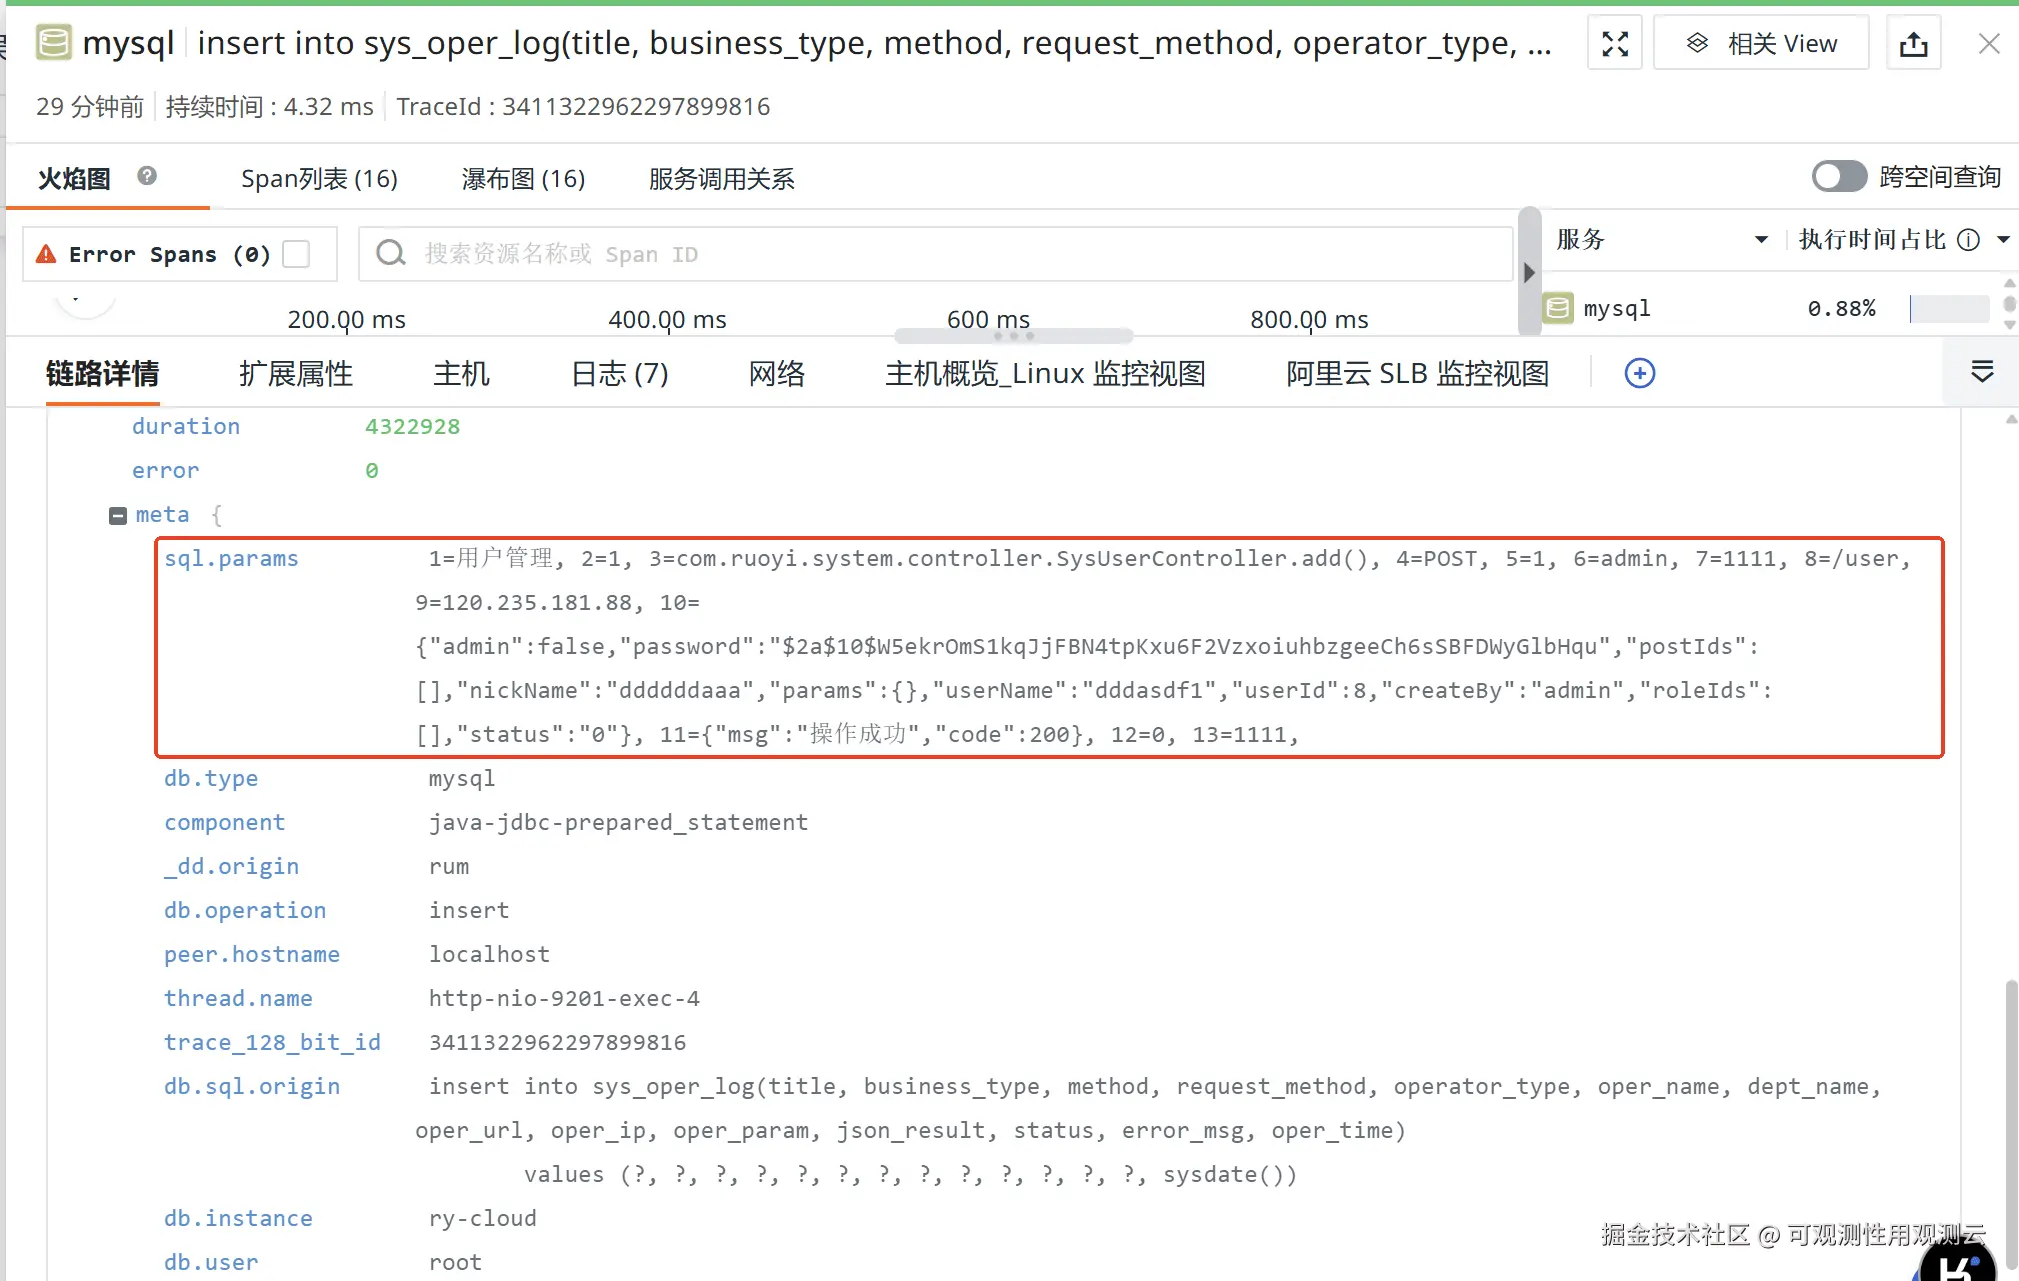Click the 相关 View button
The image size is (2019, 1281).
point(1761,44)
